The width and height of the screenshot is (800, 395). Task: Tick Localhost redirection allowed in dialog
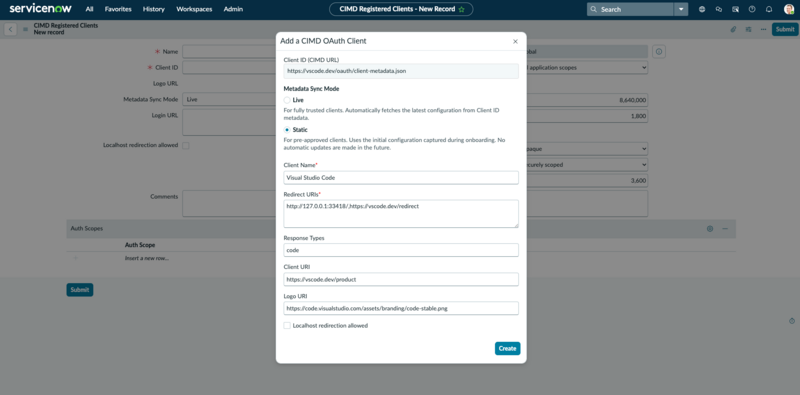[x=287, y=326]
